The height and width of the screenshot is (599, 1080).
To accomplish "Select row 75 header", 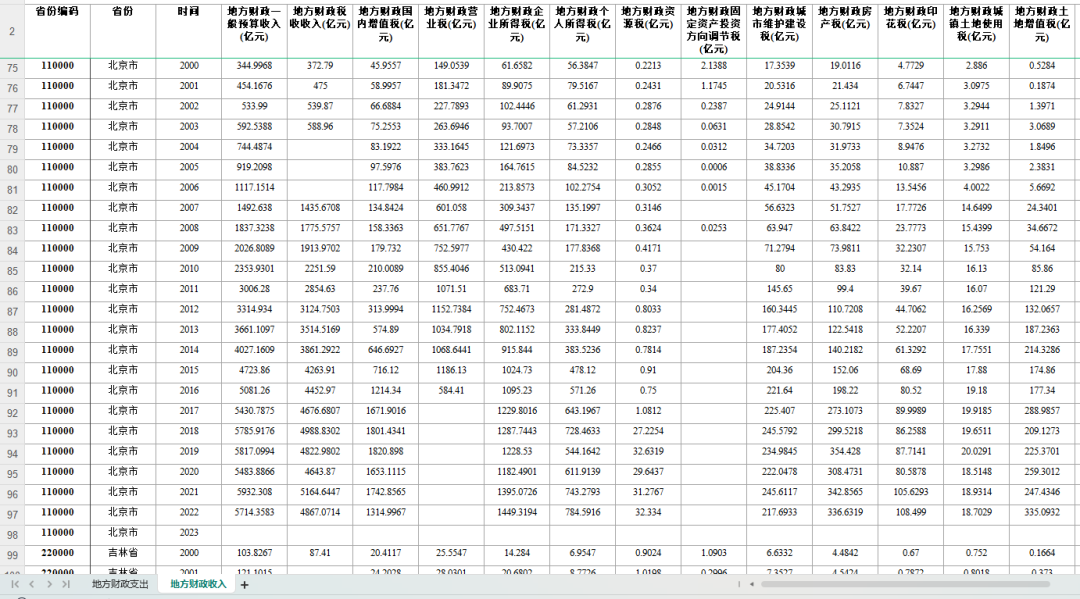I will 12,67.
